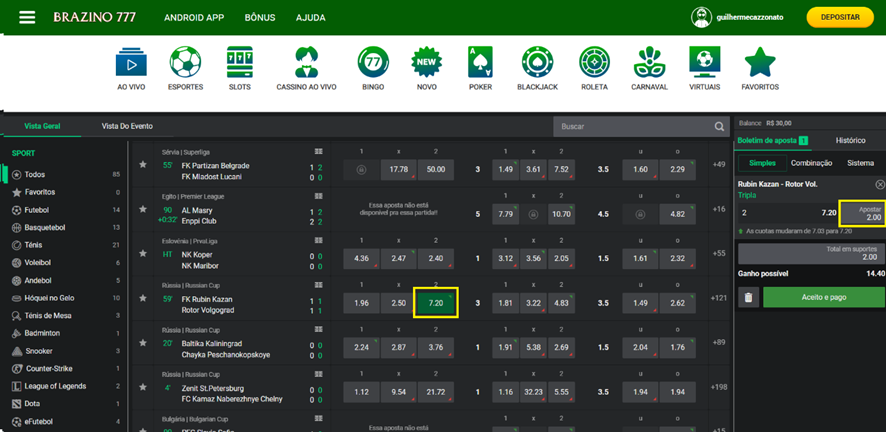This screenshot has width=886, height=432.
Task: Click the user avatar icon
Action: [701, 18]
